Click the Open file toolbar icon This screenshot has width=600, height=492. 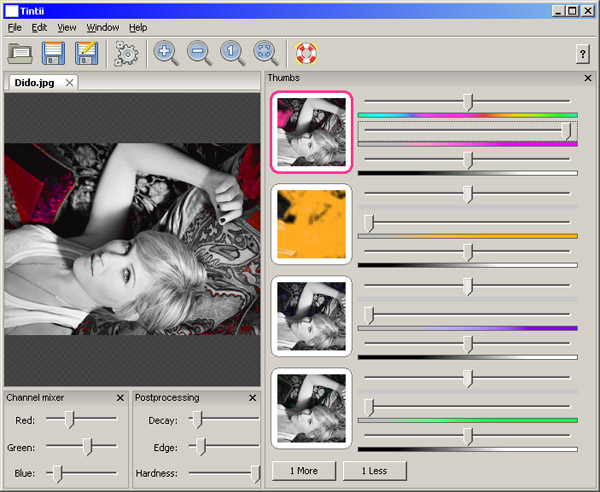(20, 54)
